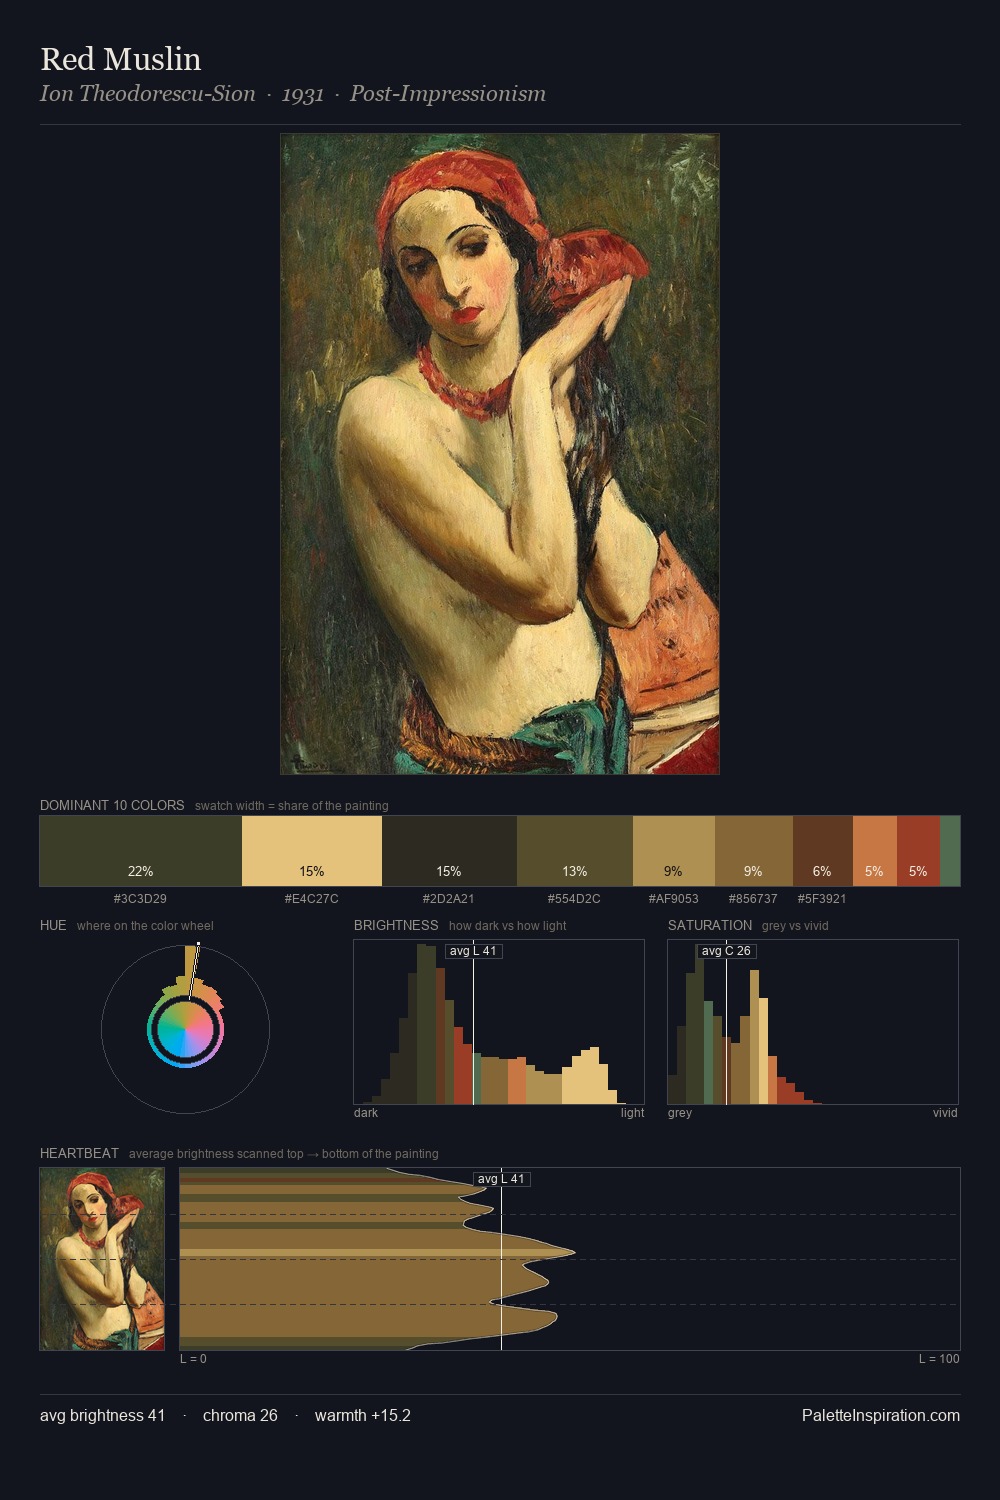Image resolution: width=1000 pixels, height=1500 pixels.
Task: Open the main Red Muslin painting image
Action: coord(500,454)
